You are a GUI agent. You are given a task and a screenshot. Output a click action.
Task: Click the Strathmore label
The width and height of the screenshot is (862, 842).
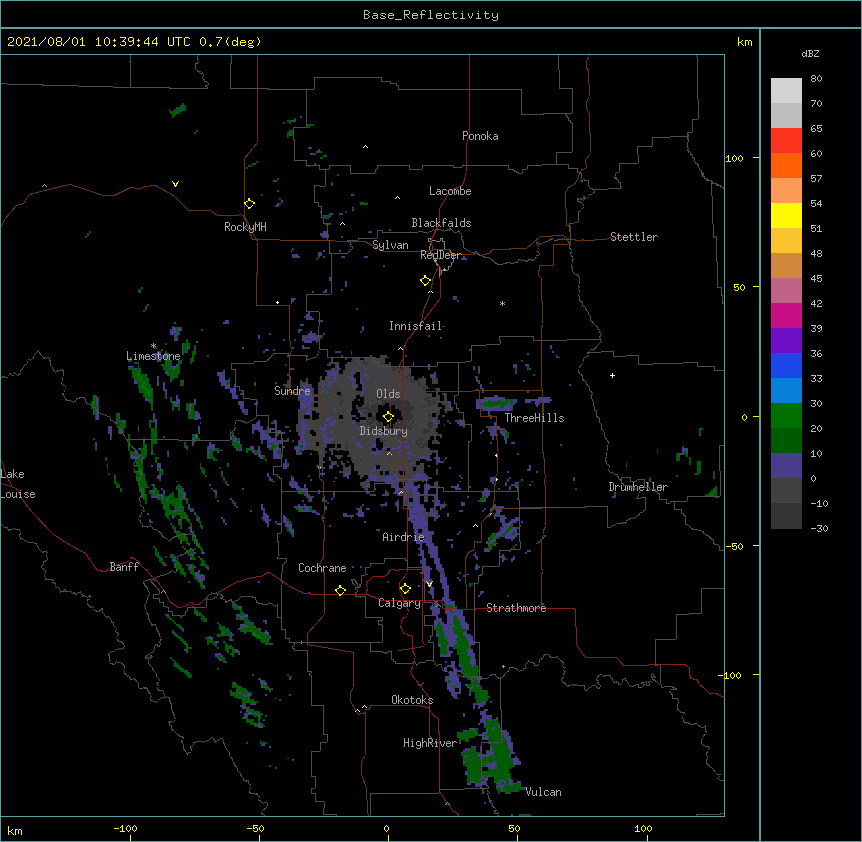click(x=516, y=608)
